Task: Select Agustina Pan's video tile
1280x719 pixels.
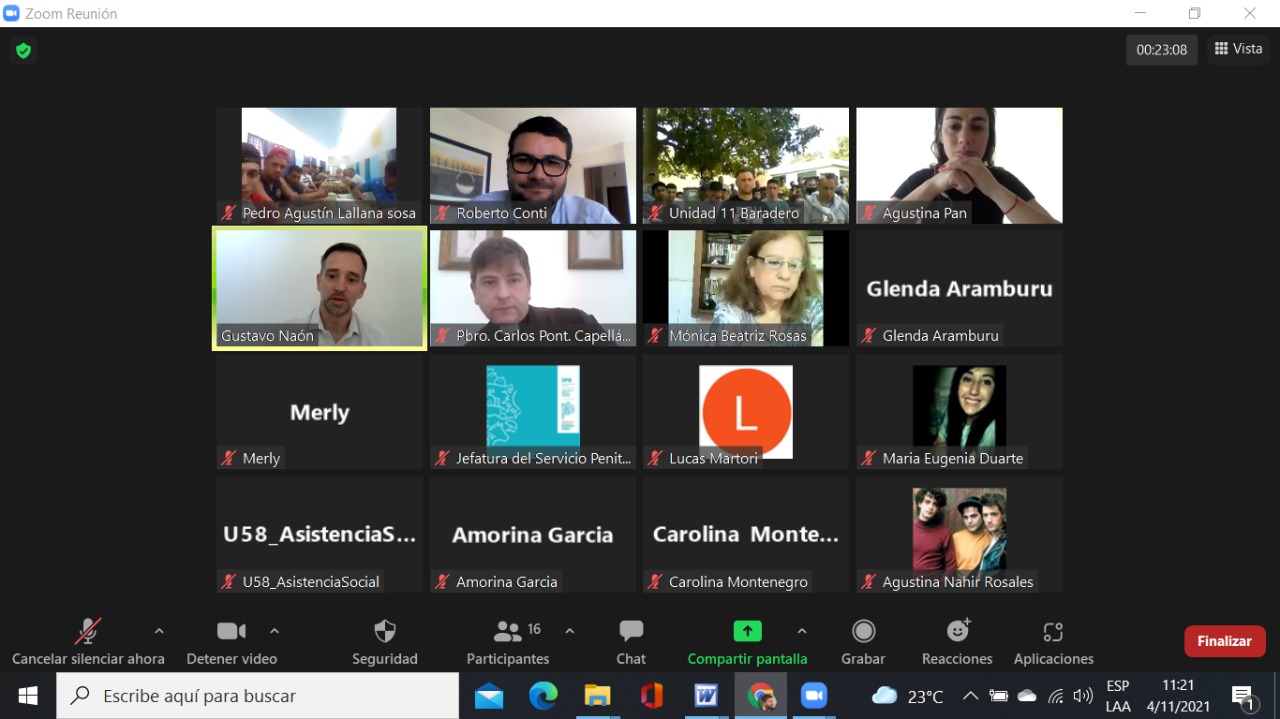Action: 960,165
